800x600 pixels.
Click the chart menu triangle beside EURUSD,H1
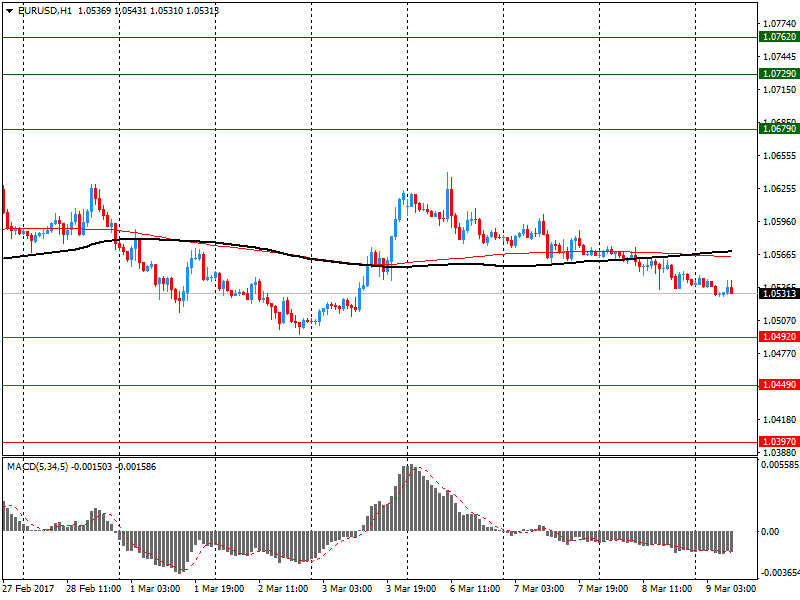tap(10, 10)
